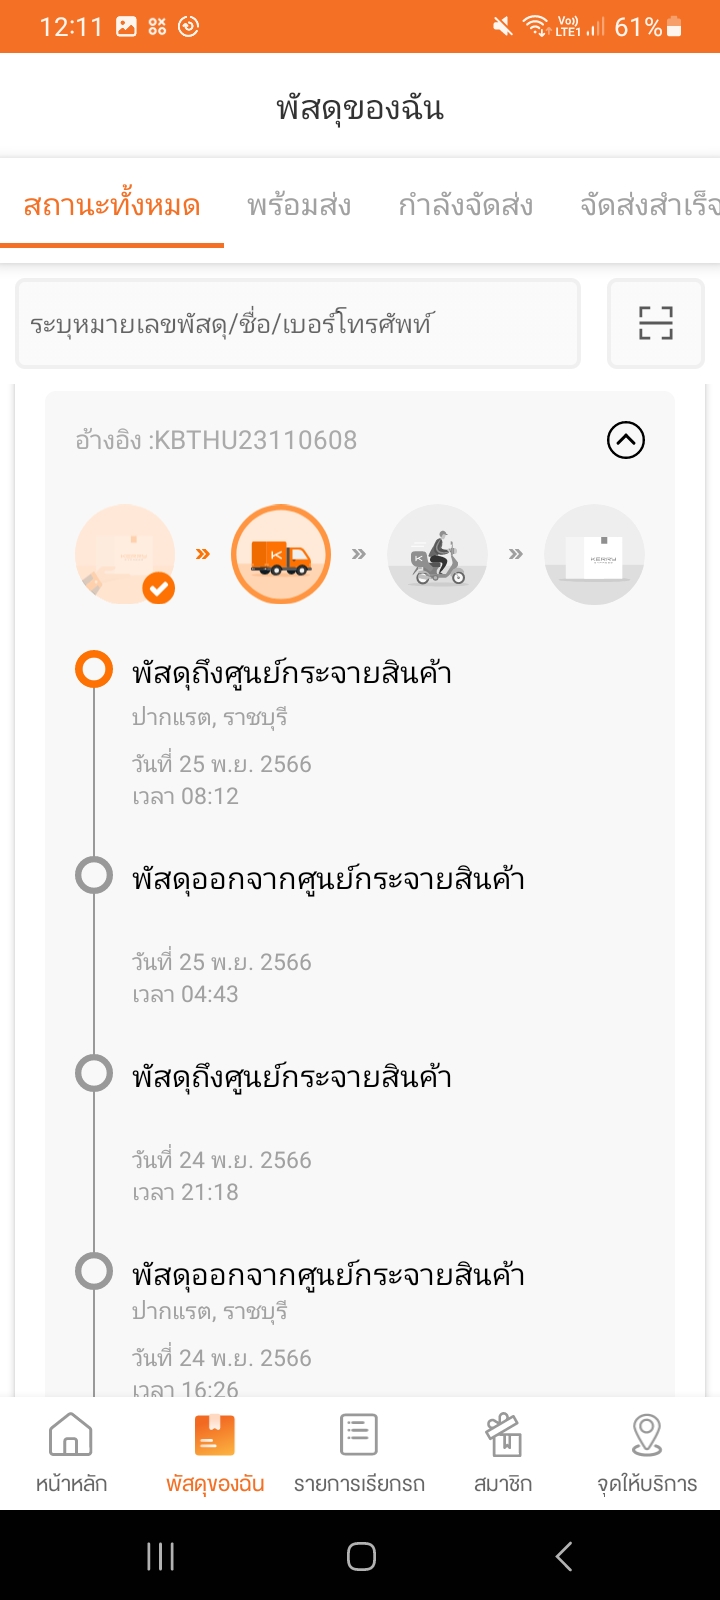Viewport: 720px width, 1600px height.
Task: Open จุดให้บริการ service locations
Action: pos(647,1452)
